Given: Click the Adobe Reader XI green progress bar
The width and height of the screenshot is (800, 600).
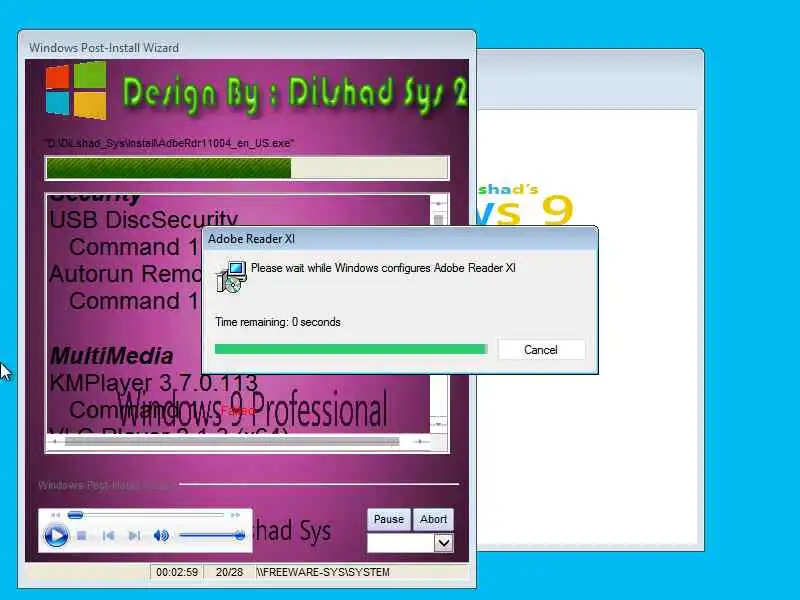Looking at the screenshot, I should (351, 349).
